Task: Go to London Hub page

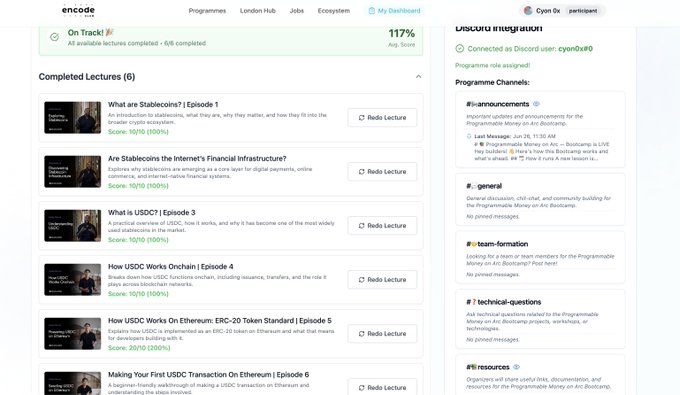Action: click(x=258, y=11)
